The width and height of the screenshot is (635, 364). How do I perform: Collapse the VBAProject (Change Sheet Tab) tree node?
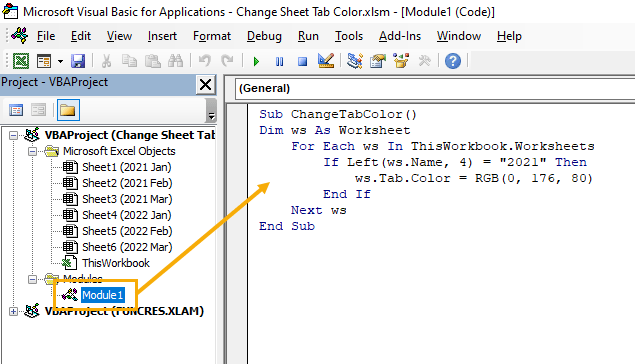pos(13,135)
